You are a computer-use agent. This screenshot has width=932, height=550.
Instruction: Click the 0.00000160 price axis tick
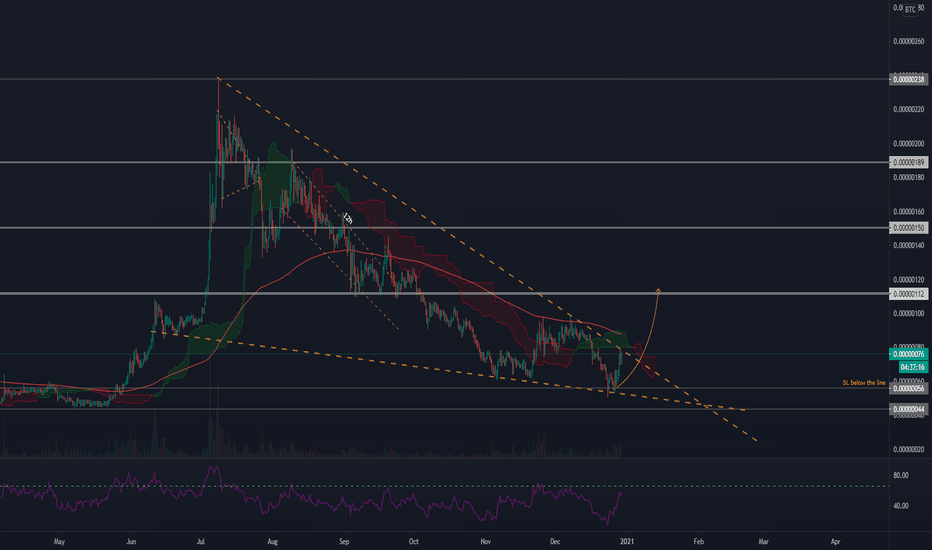(909, 212)
